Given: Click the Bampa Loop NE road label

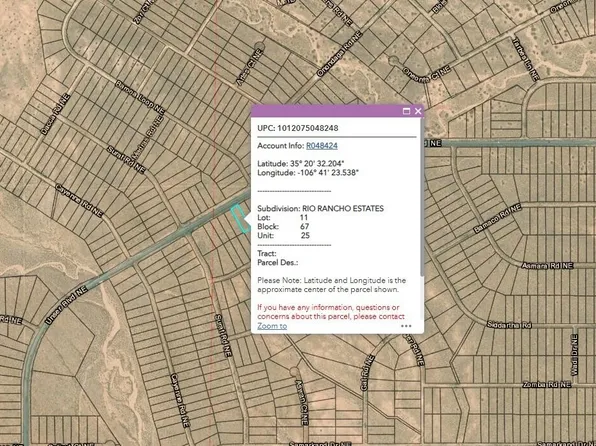Looking at the screenshot, I should [x=140, y=97].
